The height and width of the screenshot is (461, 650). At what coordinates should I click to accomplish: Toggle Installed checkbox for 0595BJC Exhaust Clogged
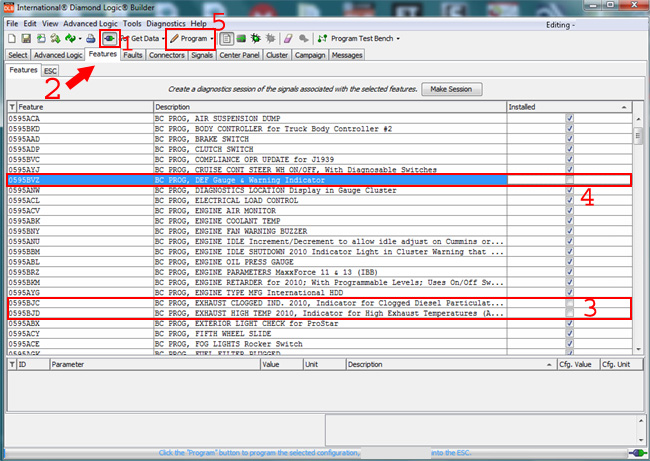coord(570,303)
